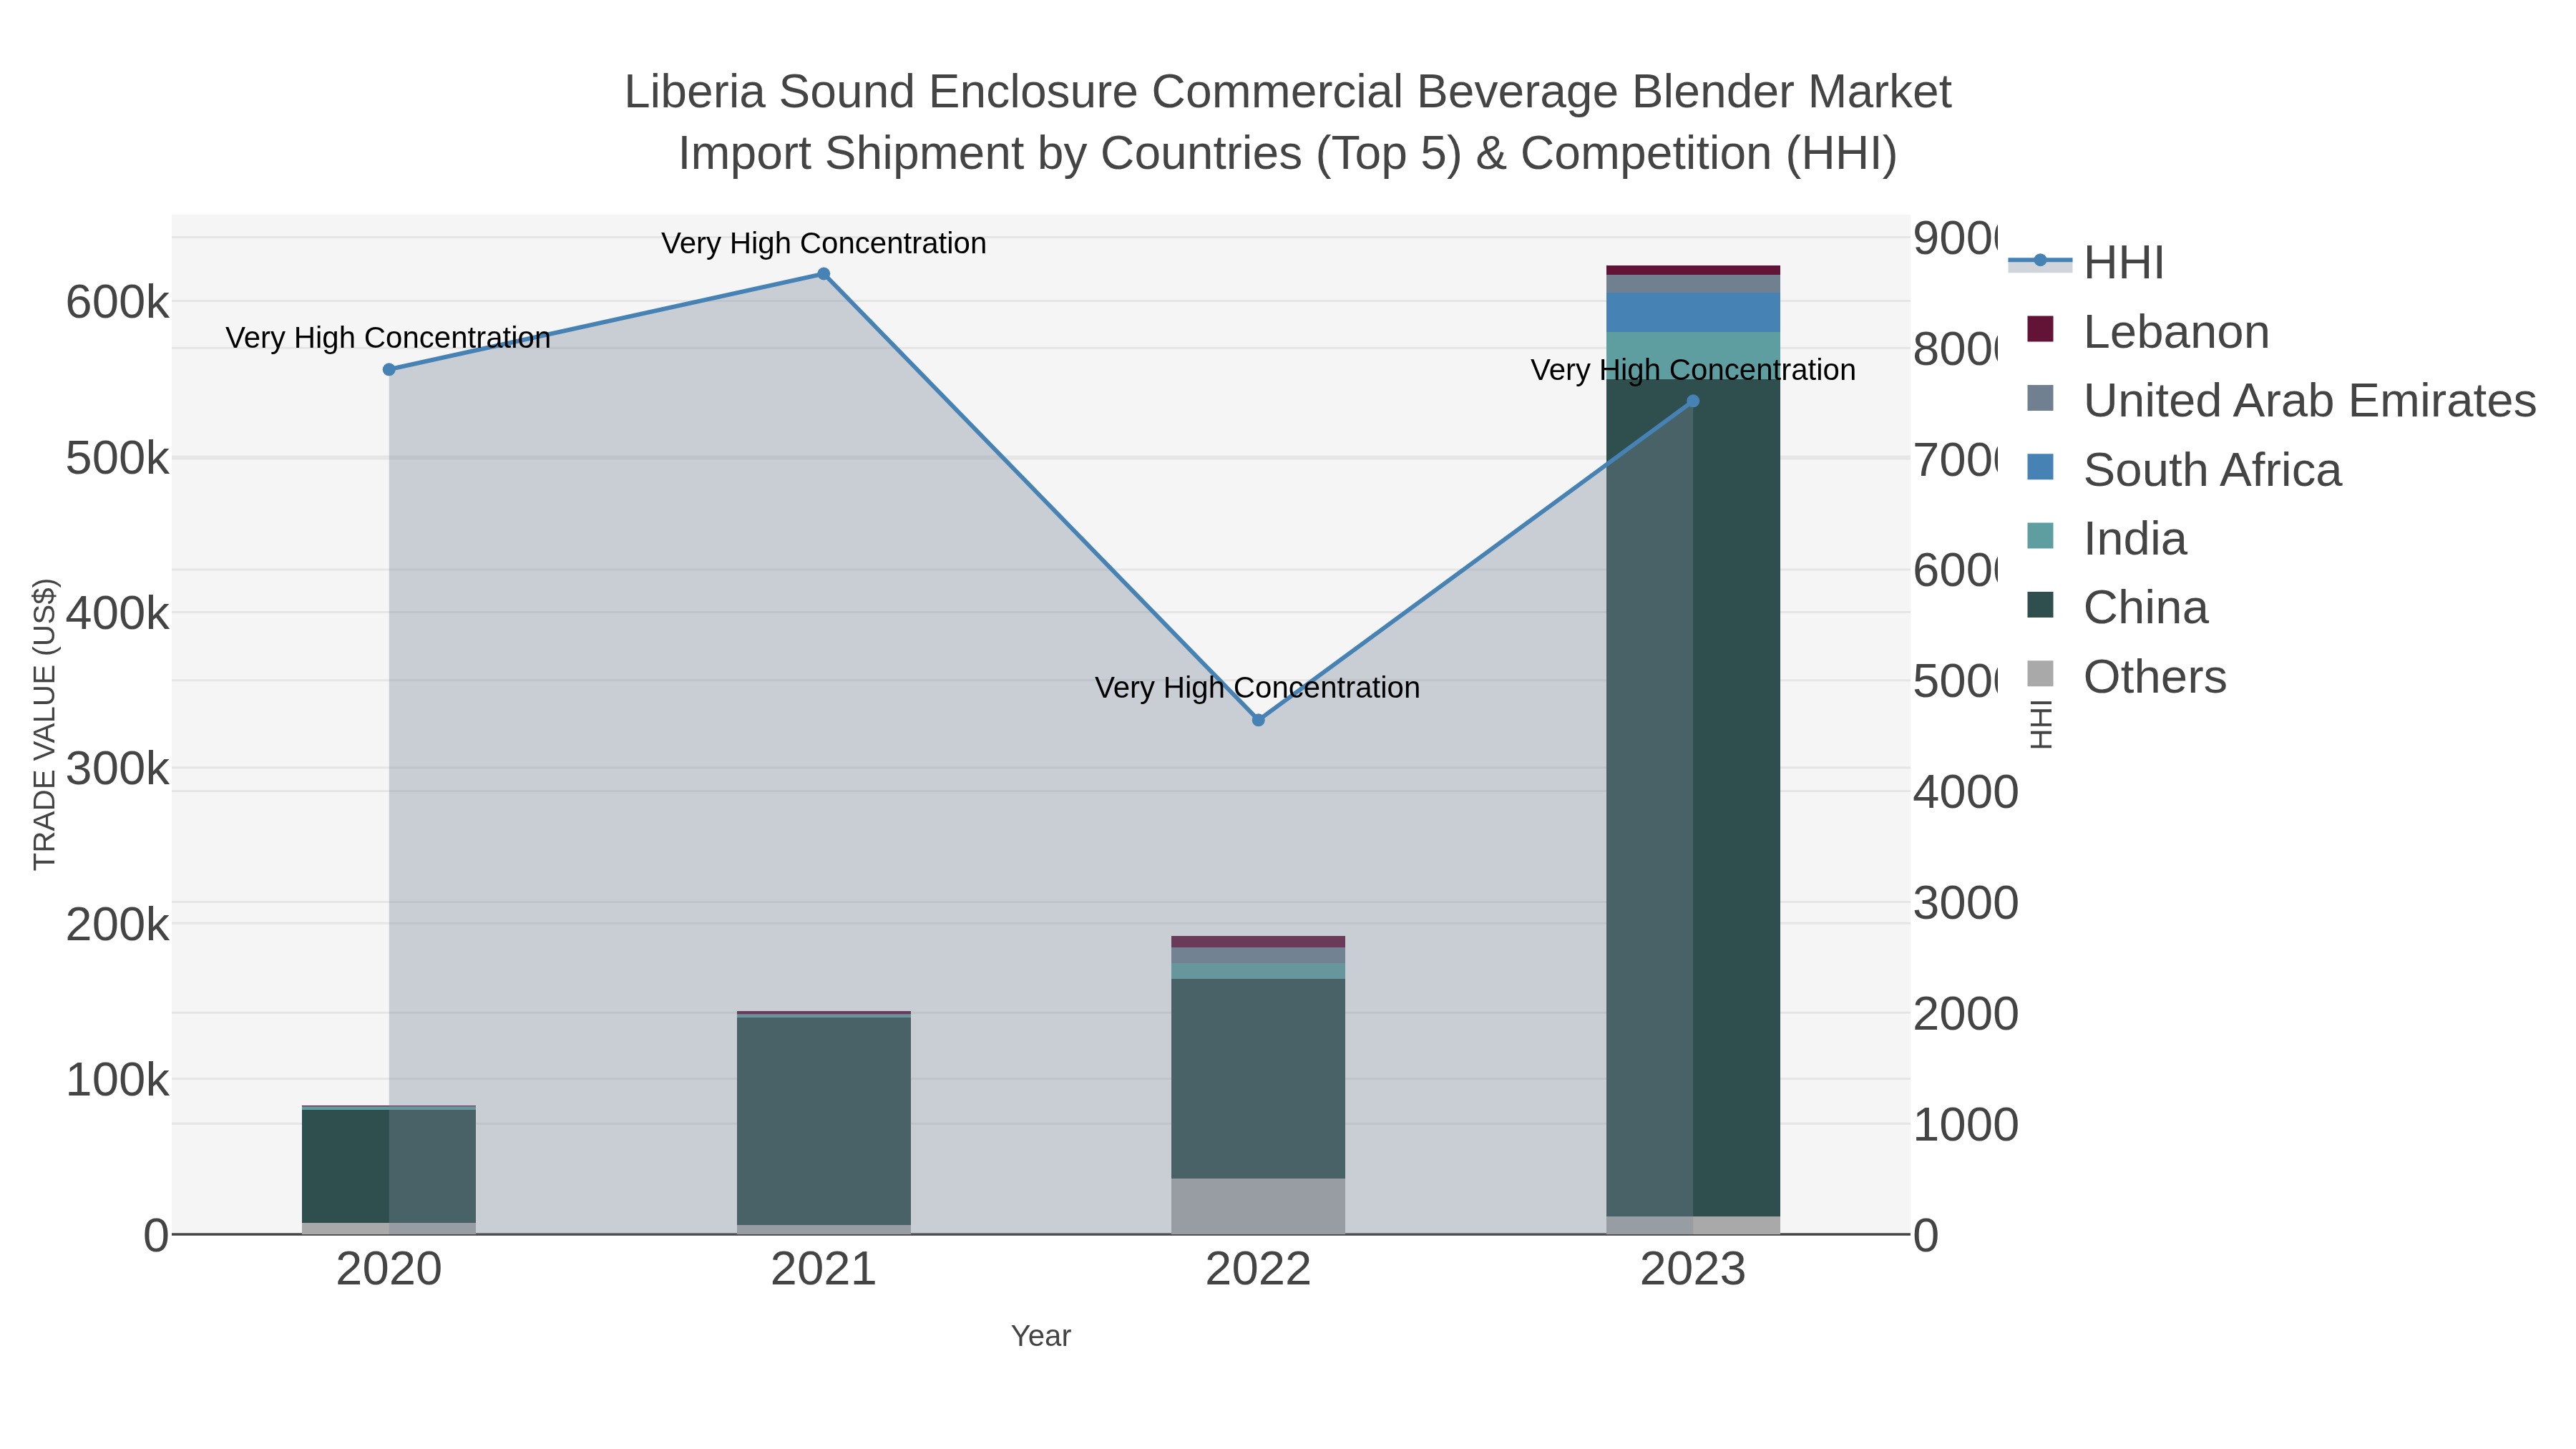Click the United Arab Emirates segment of 2023 bar

tap(1693, 284)
